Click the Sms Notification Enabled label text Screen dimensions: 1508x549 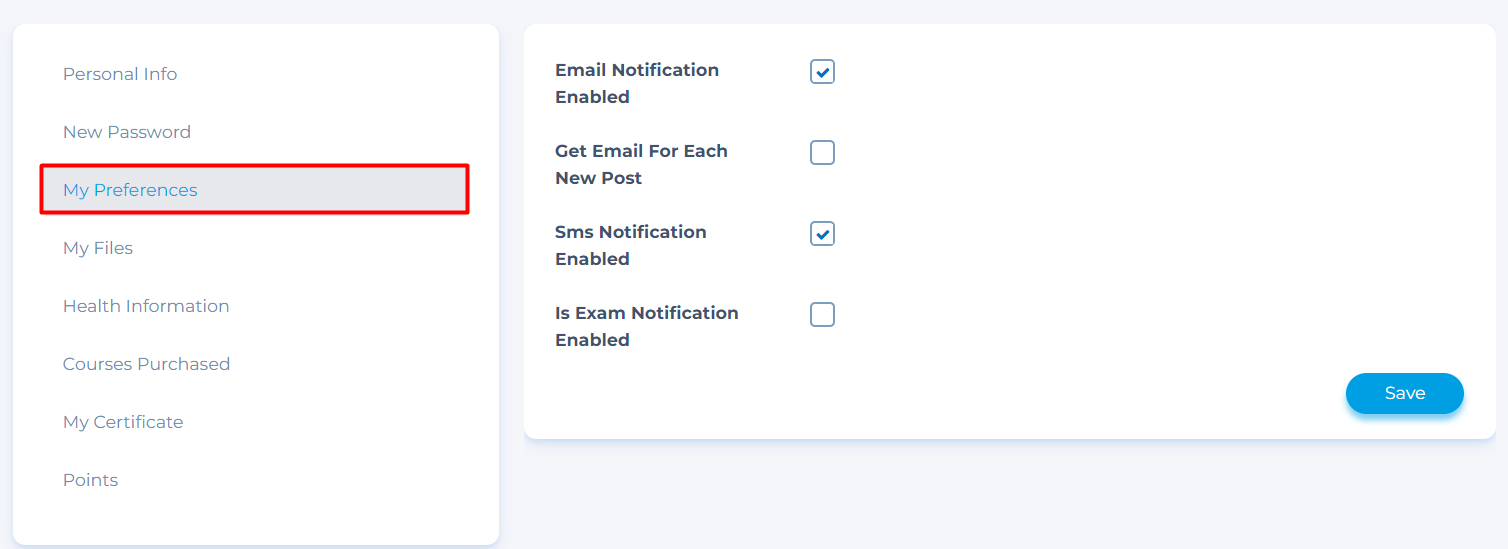click(630, 245)
